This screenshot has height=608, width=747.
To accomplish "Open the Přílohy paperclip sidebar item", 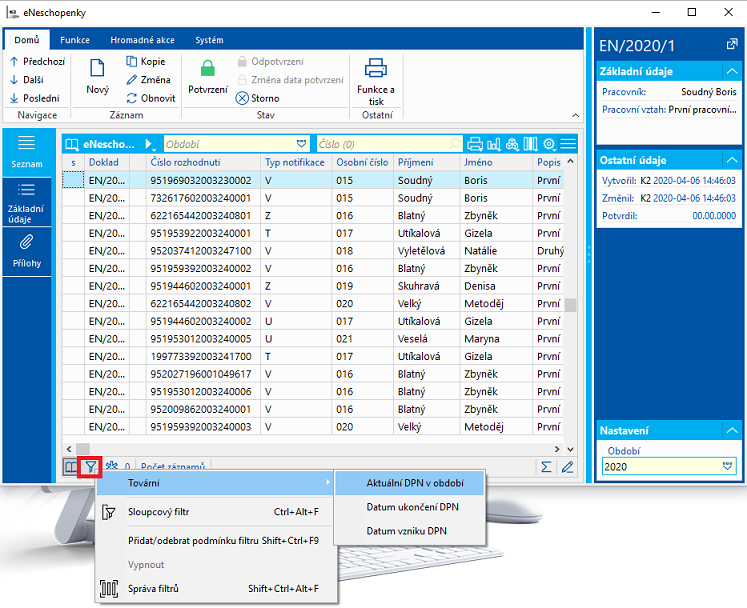I will point(27,247).
